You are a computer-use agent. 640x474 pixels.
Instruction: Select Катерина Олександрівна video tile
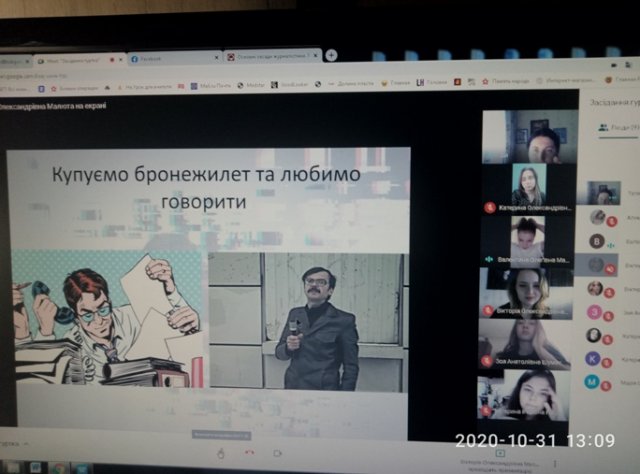click(529, 189)
